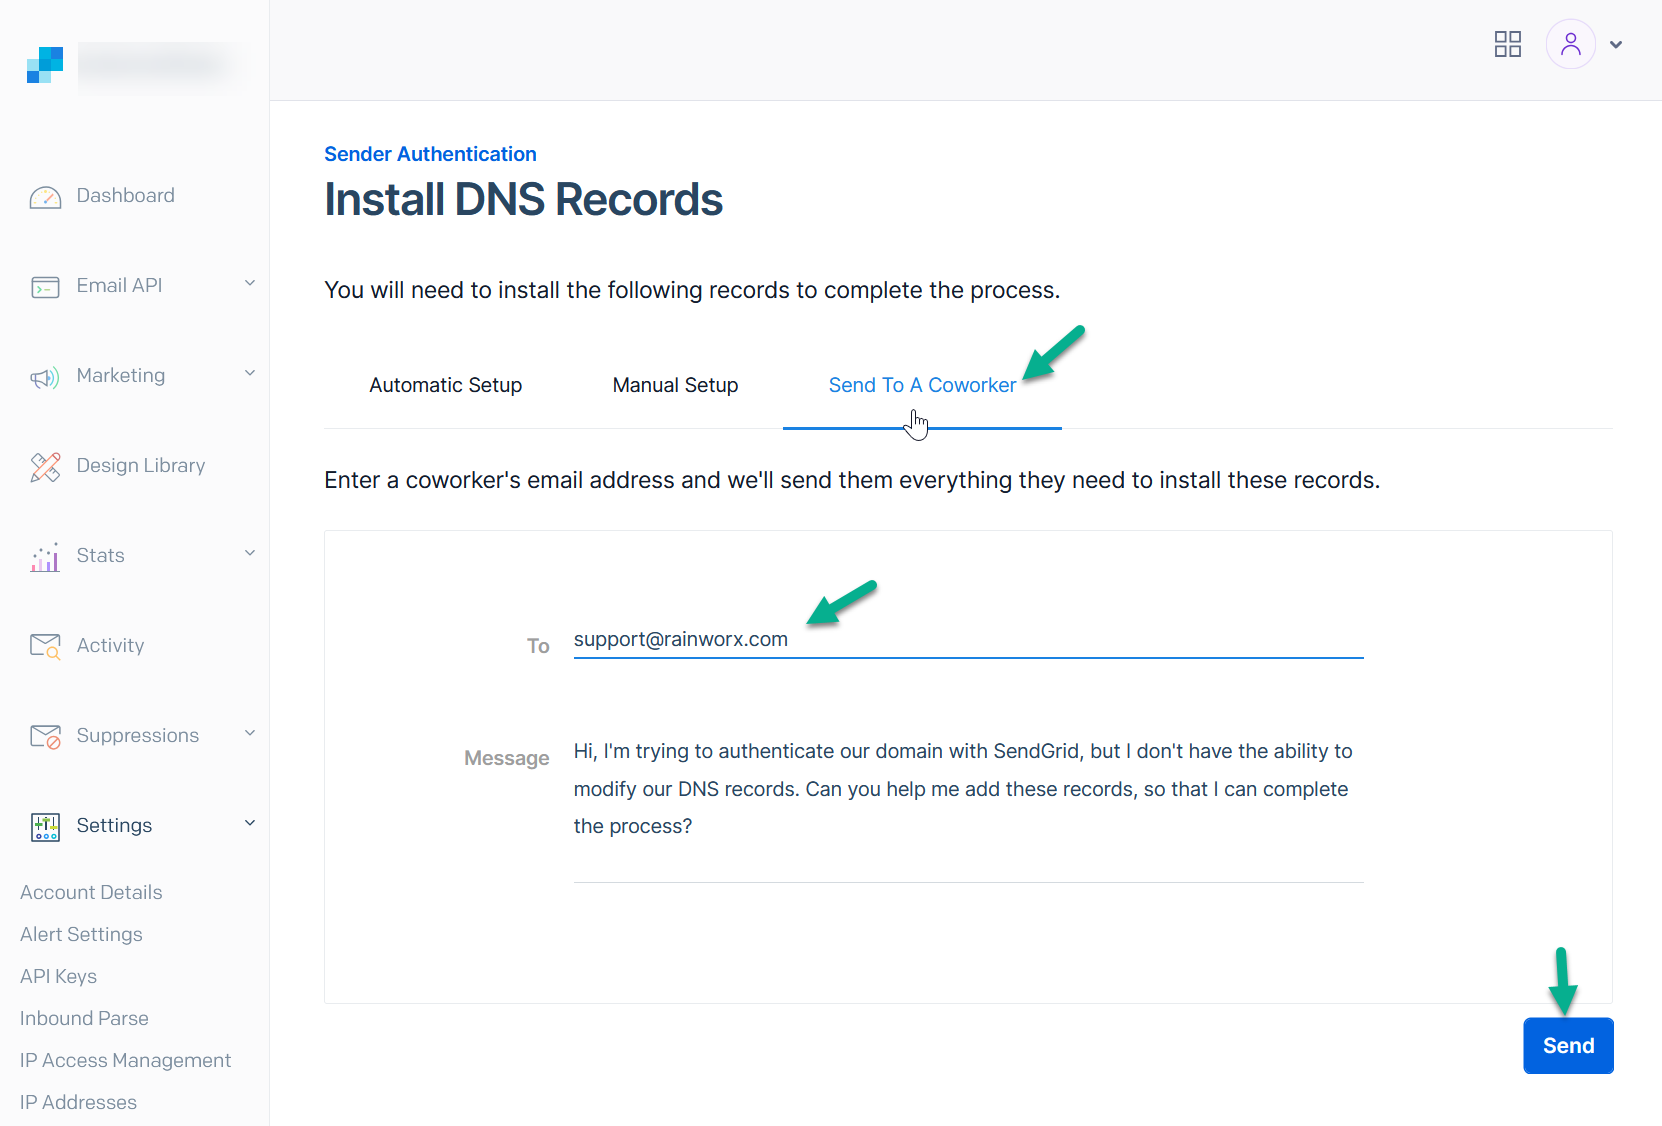Screen dimensions: 1662x1126
Task: Click into the Message text area
Action: click(x=968, y=806)
